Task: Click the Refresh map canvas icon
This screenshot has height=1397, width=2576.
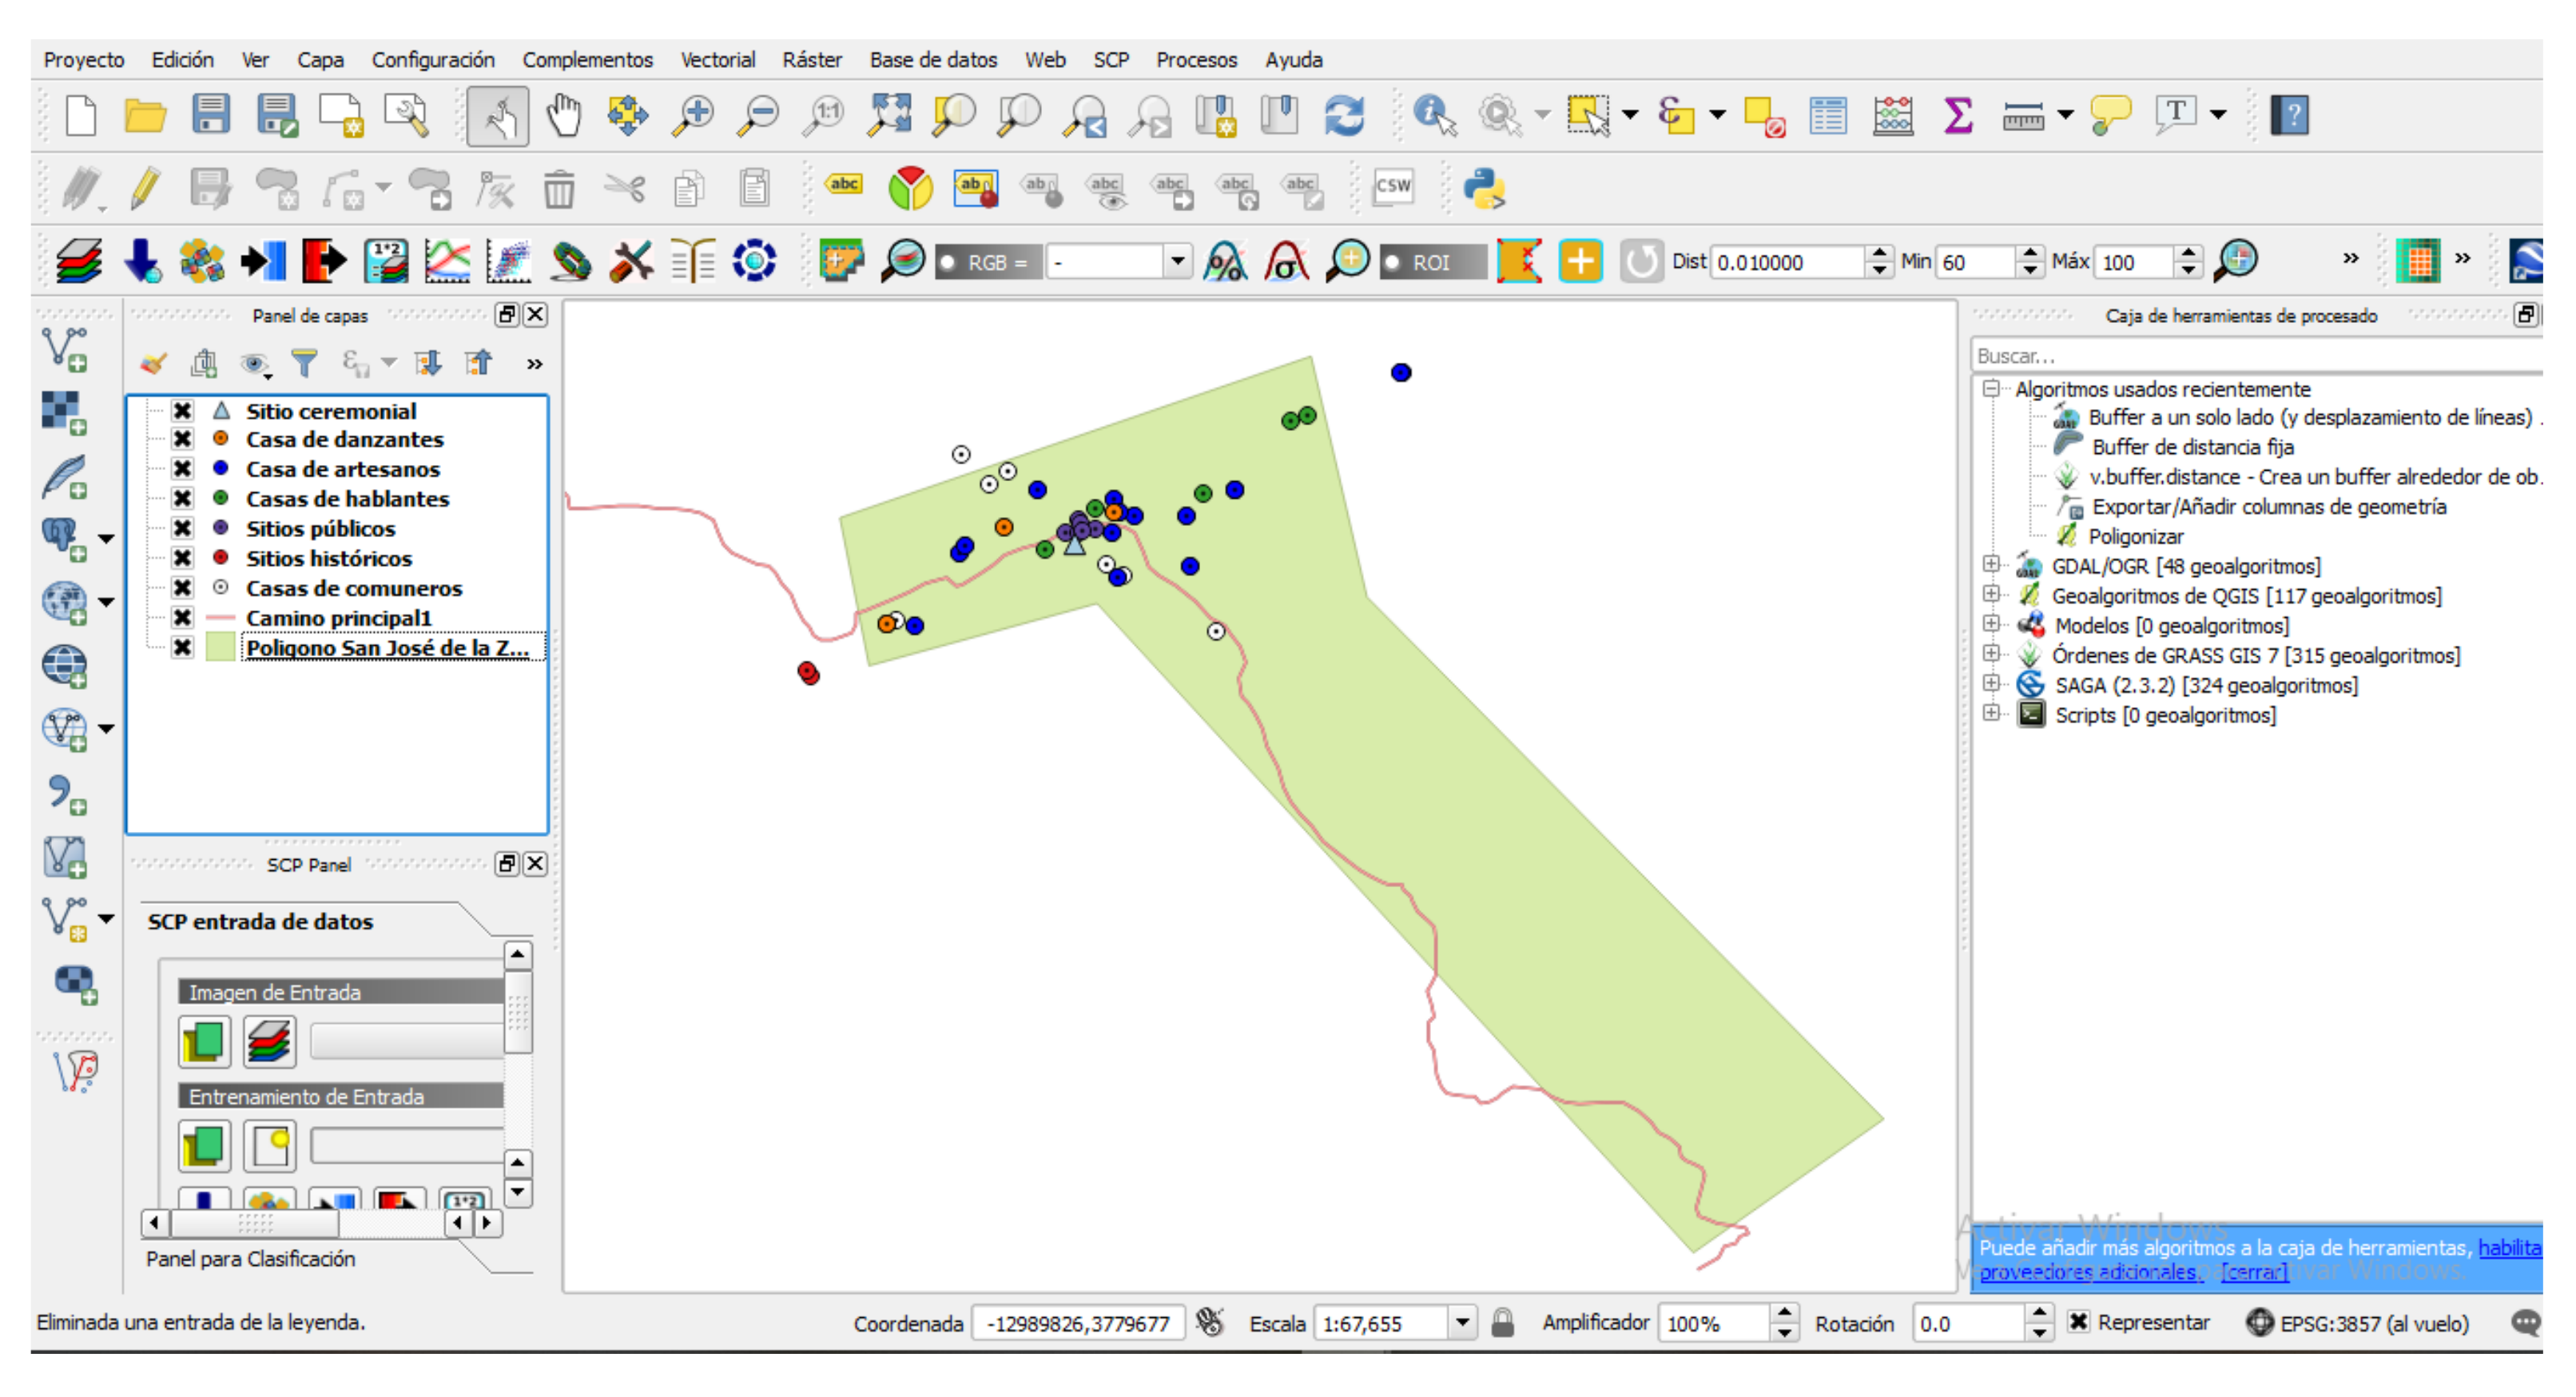Action: click(1344, 116)
